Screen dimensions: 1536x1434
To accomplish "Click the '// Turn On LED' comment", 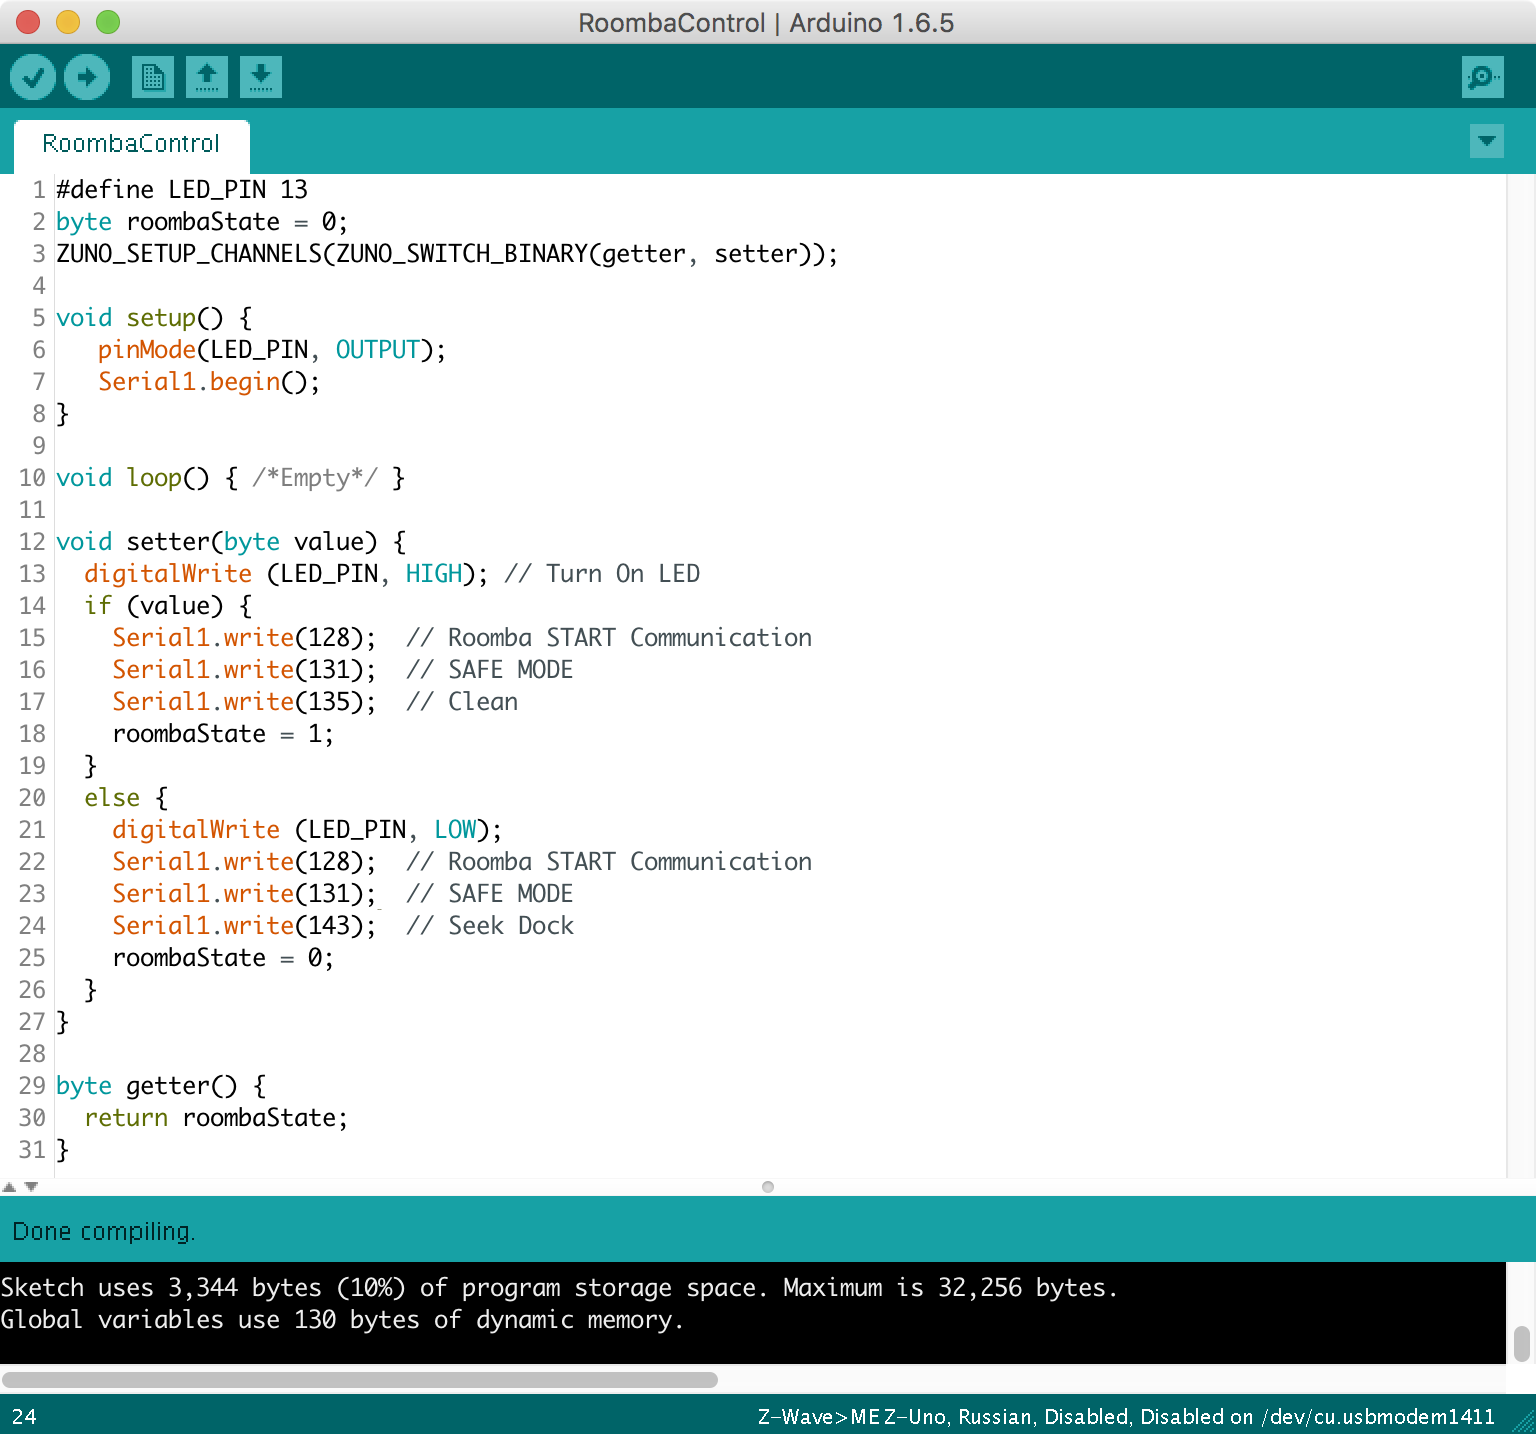I will 603,574.
